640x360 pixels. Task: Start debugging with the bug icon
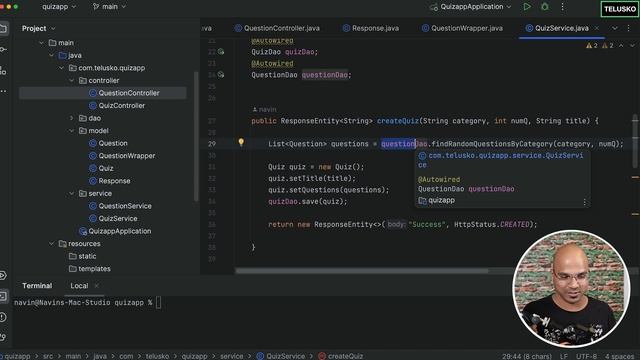coord(545,7)
